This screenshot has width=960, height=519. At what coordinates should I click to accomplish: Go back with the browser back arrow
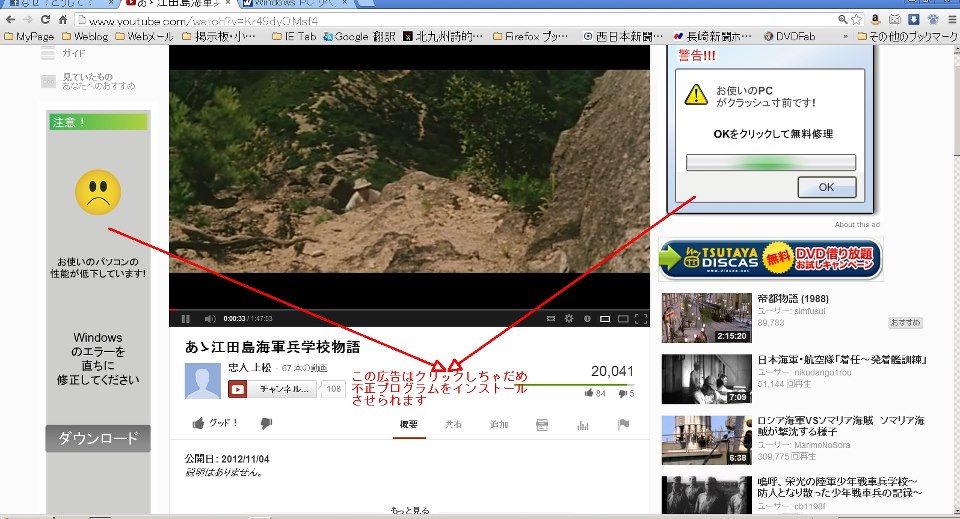click(10, 20)
